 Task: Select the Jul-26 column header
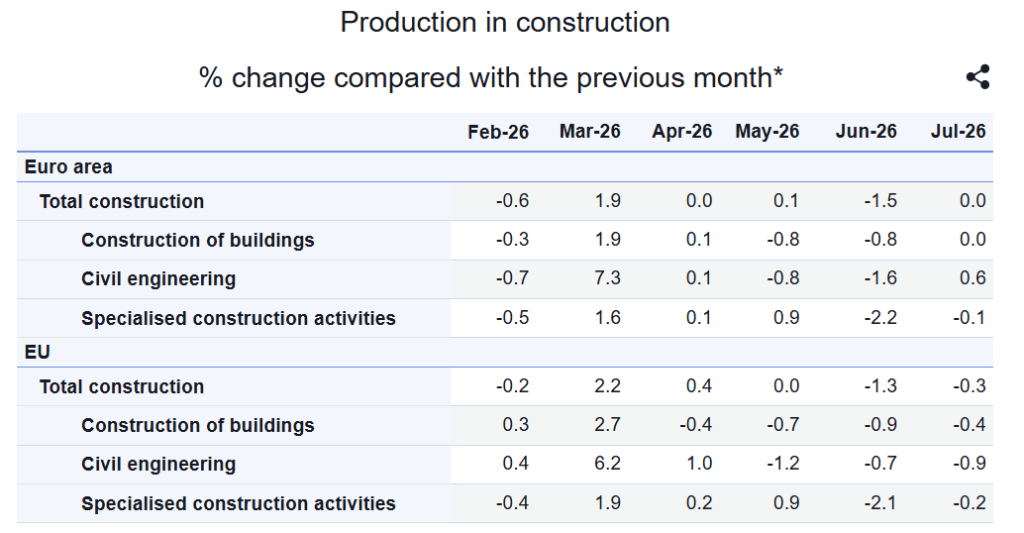click(x=958, y=131)
